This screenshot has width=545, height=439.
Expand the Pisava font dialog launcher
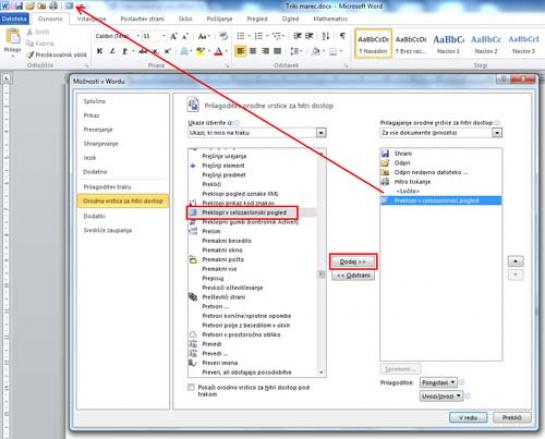[x=228, y=66]
